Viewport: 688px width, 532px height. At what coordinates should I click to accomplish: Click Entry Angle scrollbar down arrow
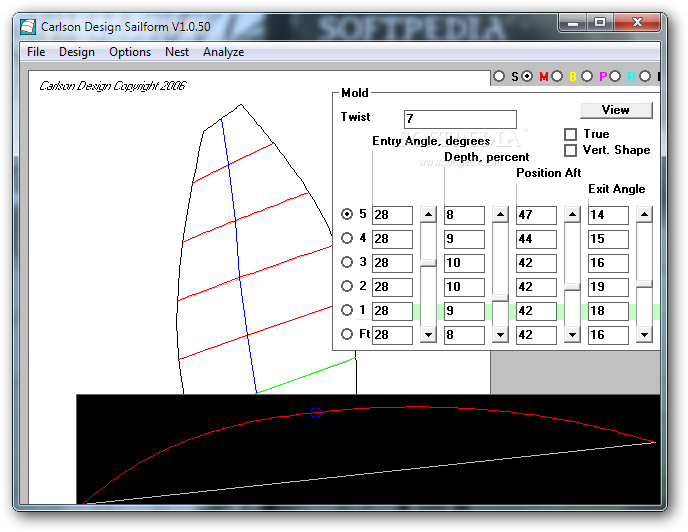pos(428,334)
